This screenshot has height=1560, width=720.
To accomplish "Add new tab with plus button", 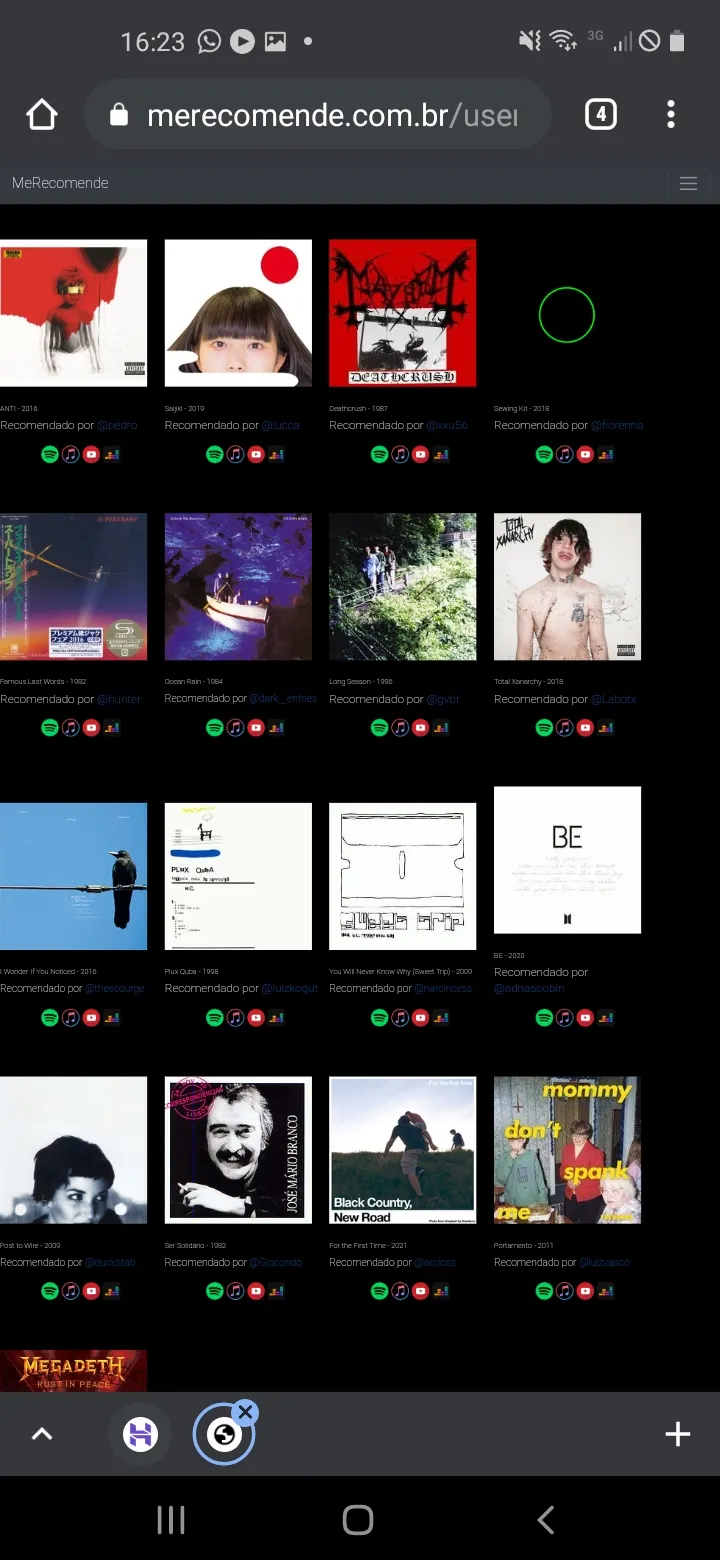I will [678, 1434].
